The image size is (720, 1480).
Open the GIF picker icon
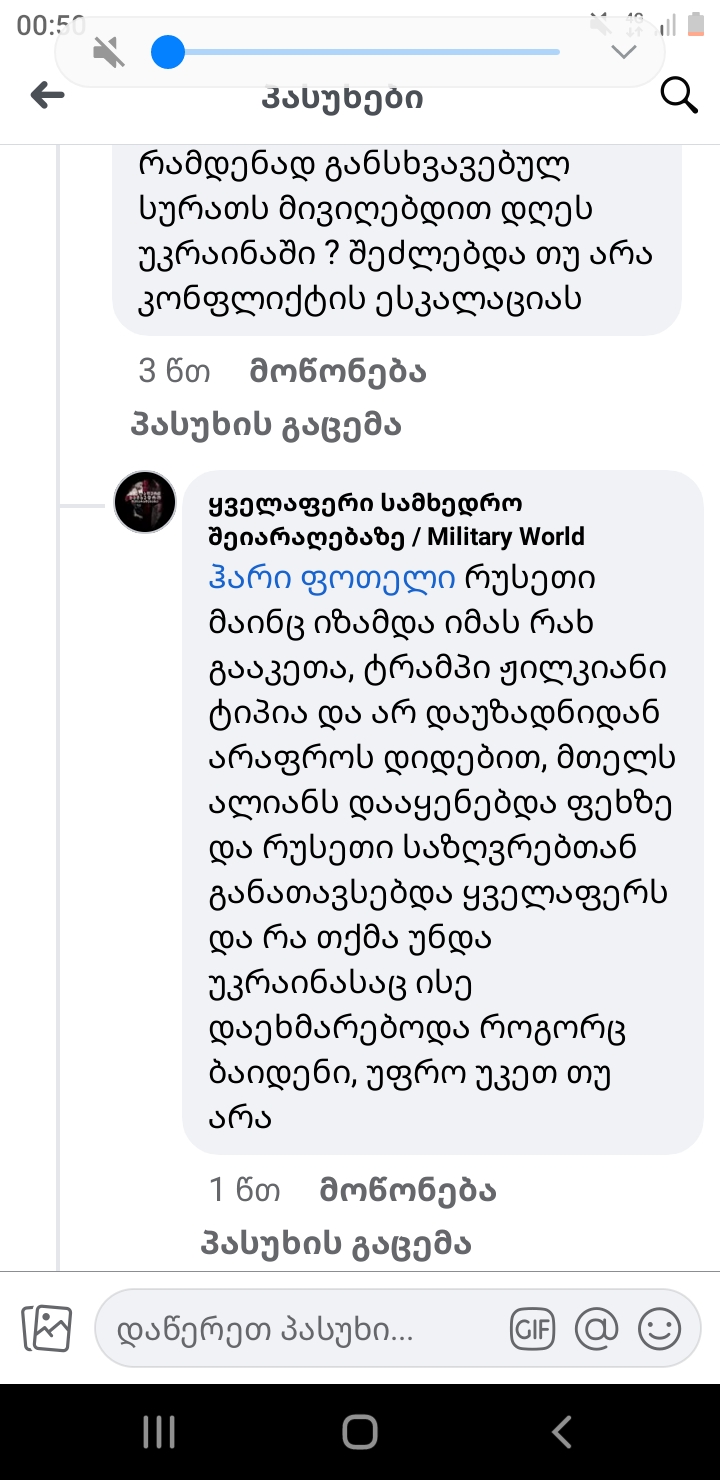click(x=532, y=1329)
